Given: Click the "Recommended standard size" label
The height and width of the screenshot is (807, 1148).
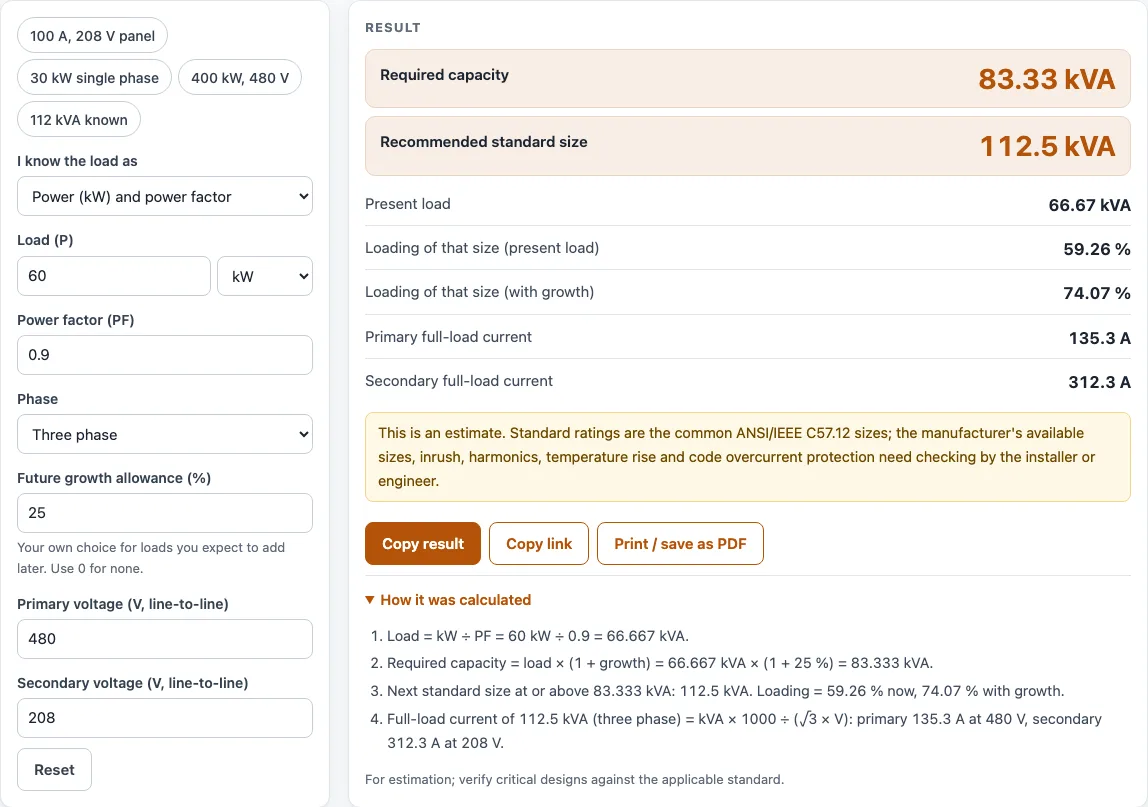Looking at the screenshot, I should (x=484, y=142).
